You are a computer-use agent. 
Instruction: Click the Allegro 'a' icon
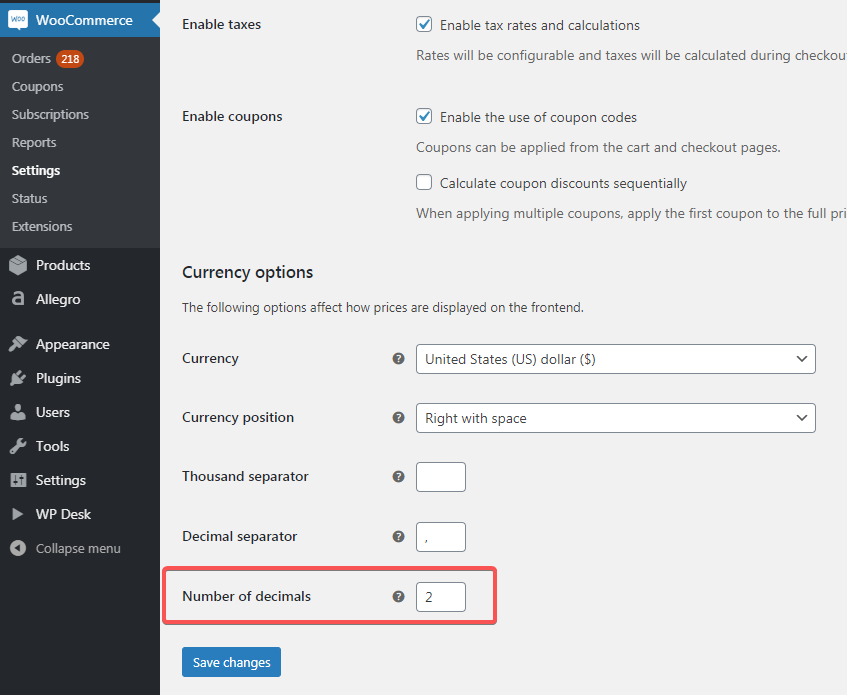click(18, 299)
